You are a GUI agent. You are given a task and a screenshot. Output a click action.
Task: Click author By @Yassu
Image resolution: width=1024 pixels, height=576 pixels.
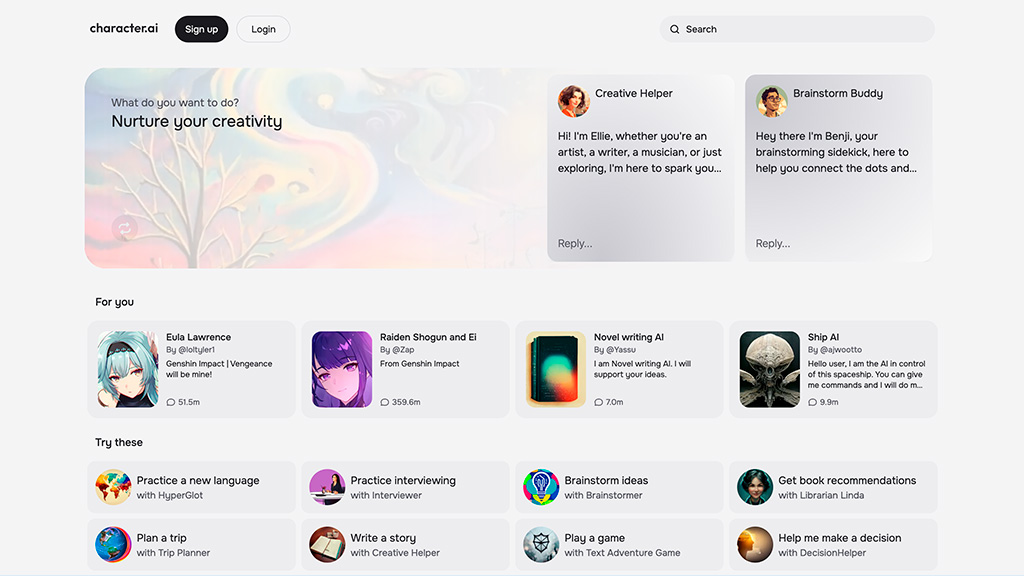point(615,350)
